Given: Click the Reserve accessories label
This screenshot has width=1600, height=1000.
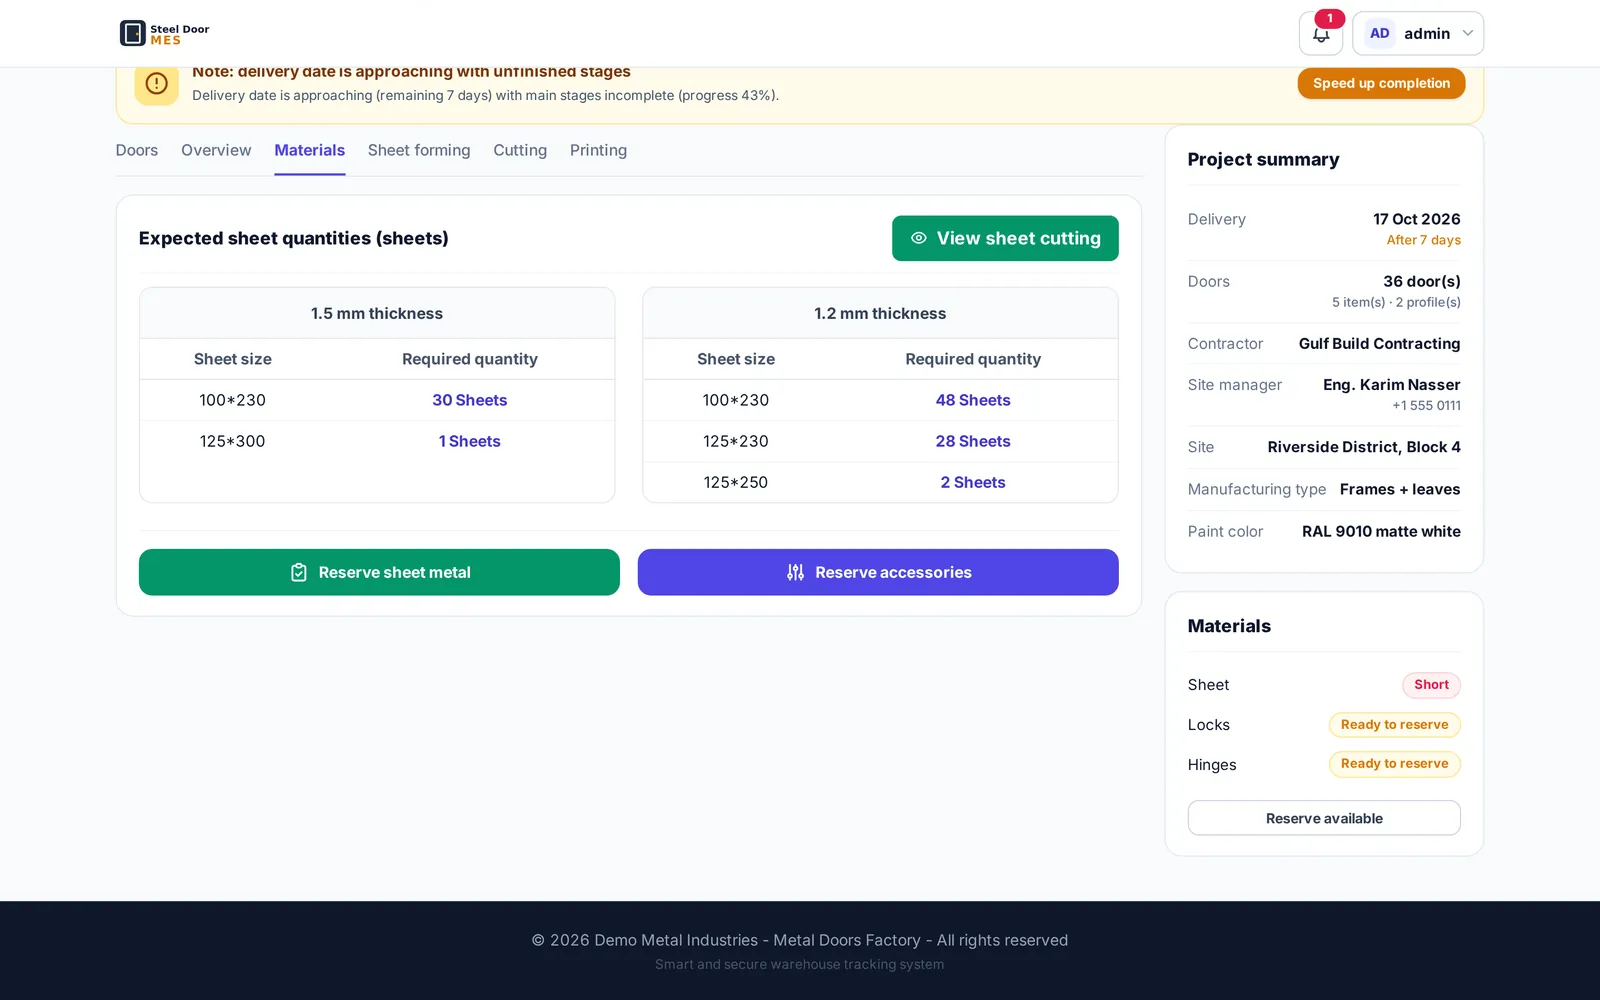Looking at the screenshot, I should 893,572.
